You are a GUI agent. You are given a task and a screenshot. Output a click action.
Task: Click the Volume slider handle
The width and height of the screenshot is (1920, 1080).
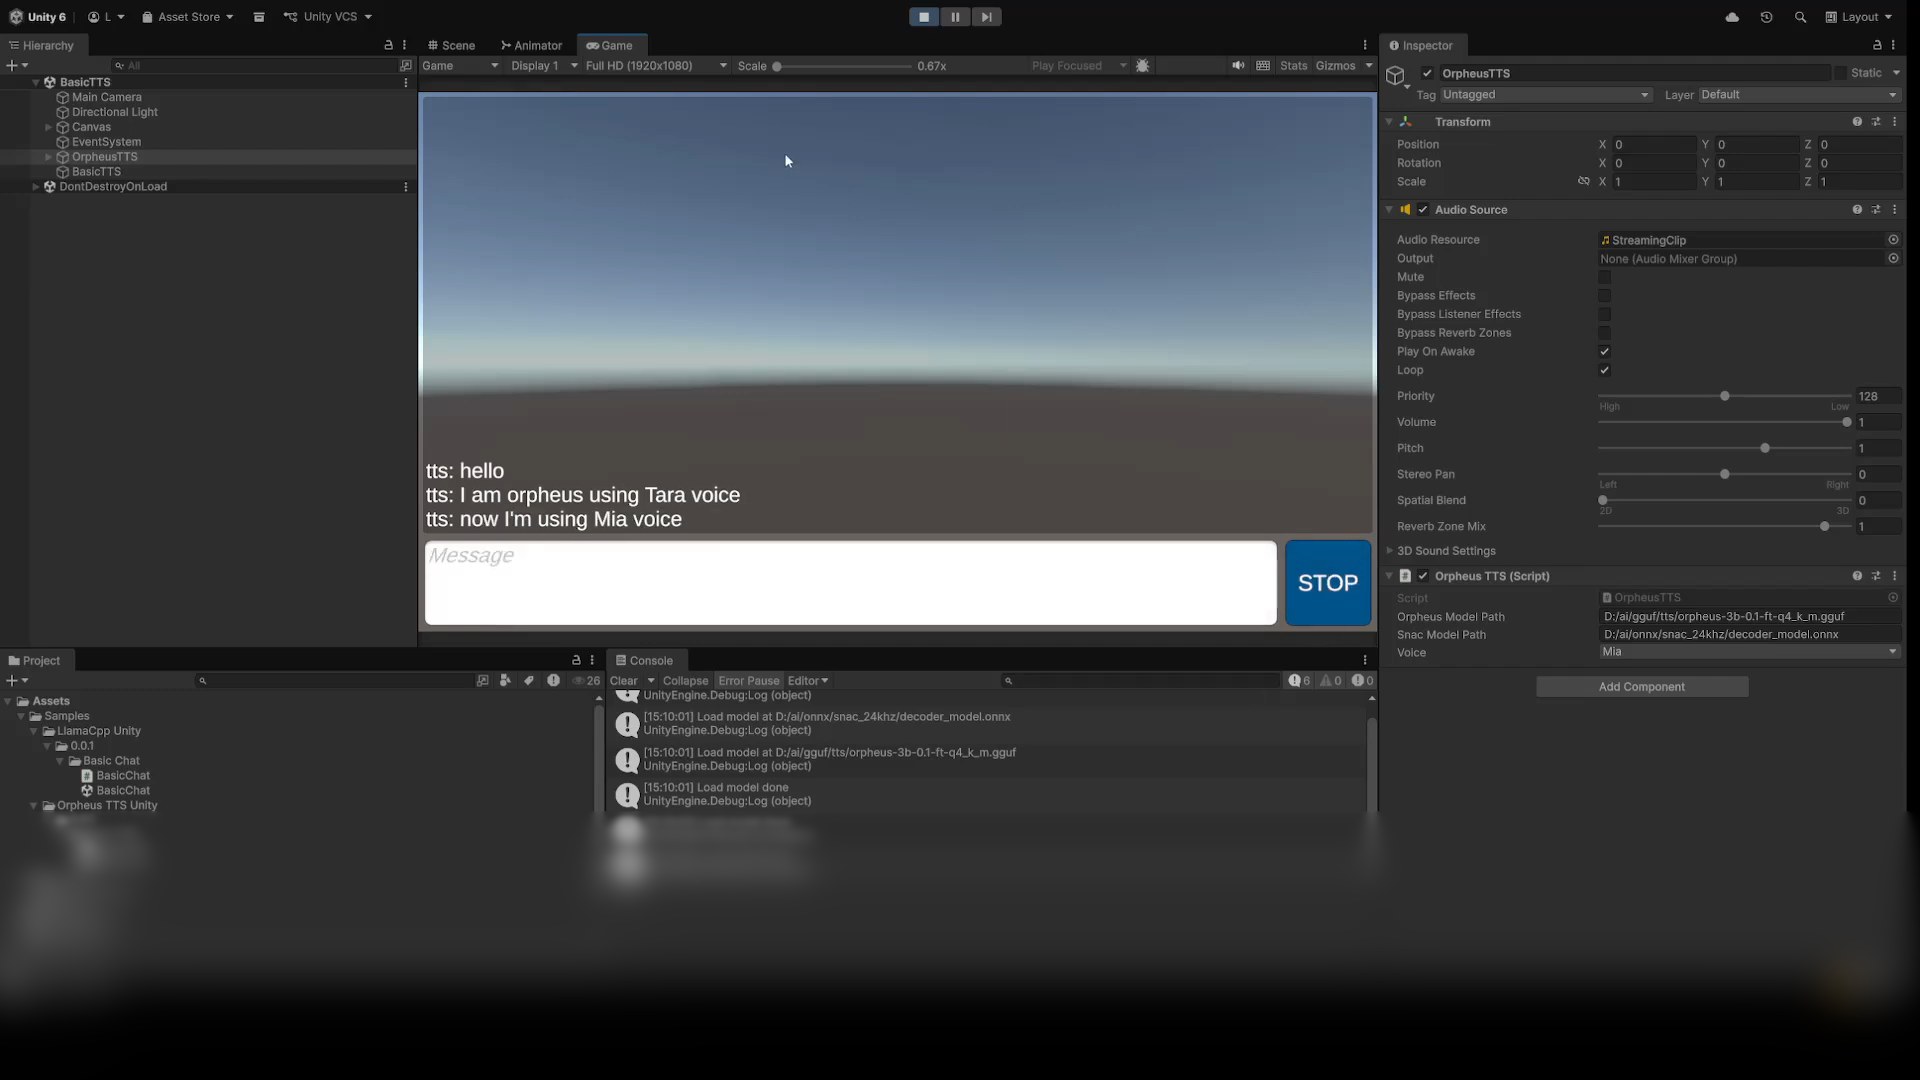point(1846,422)
